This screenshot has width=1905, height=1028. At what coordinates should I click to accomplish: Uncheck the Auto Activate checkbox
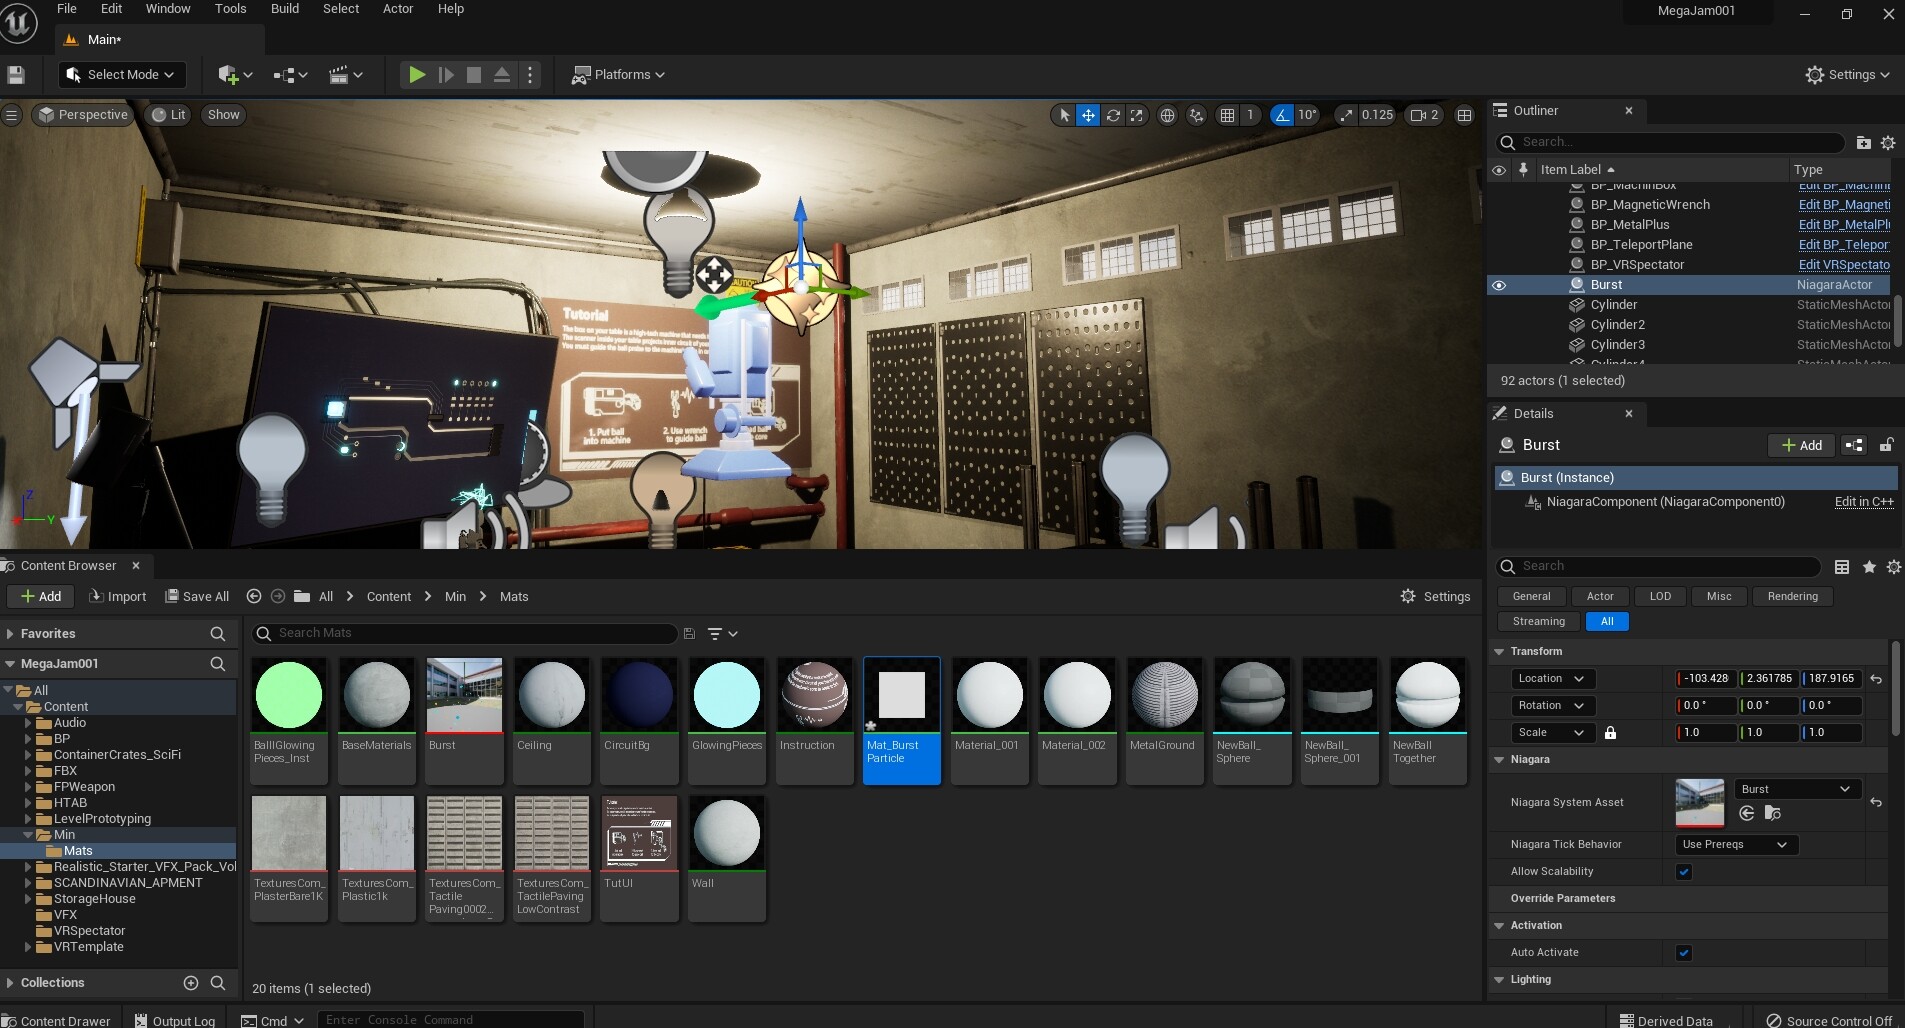1684,953
